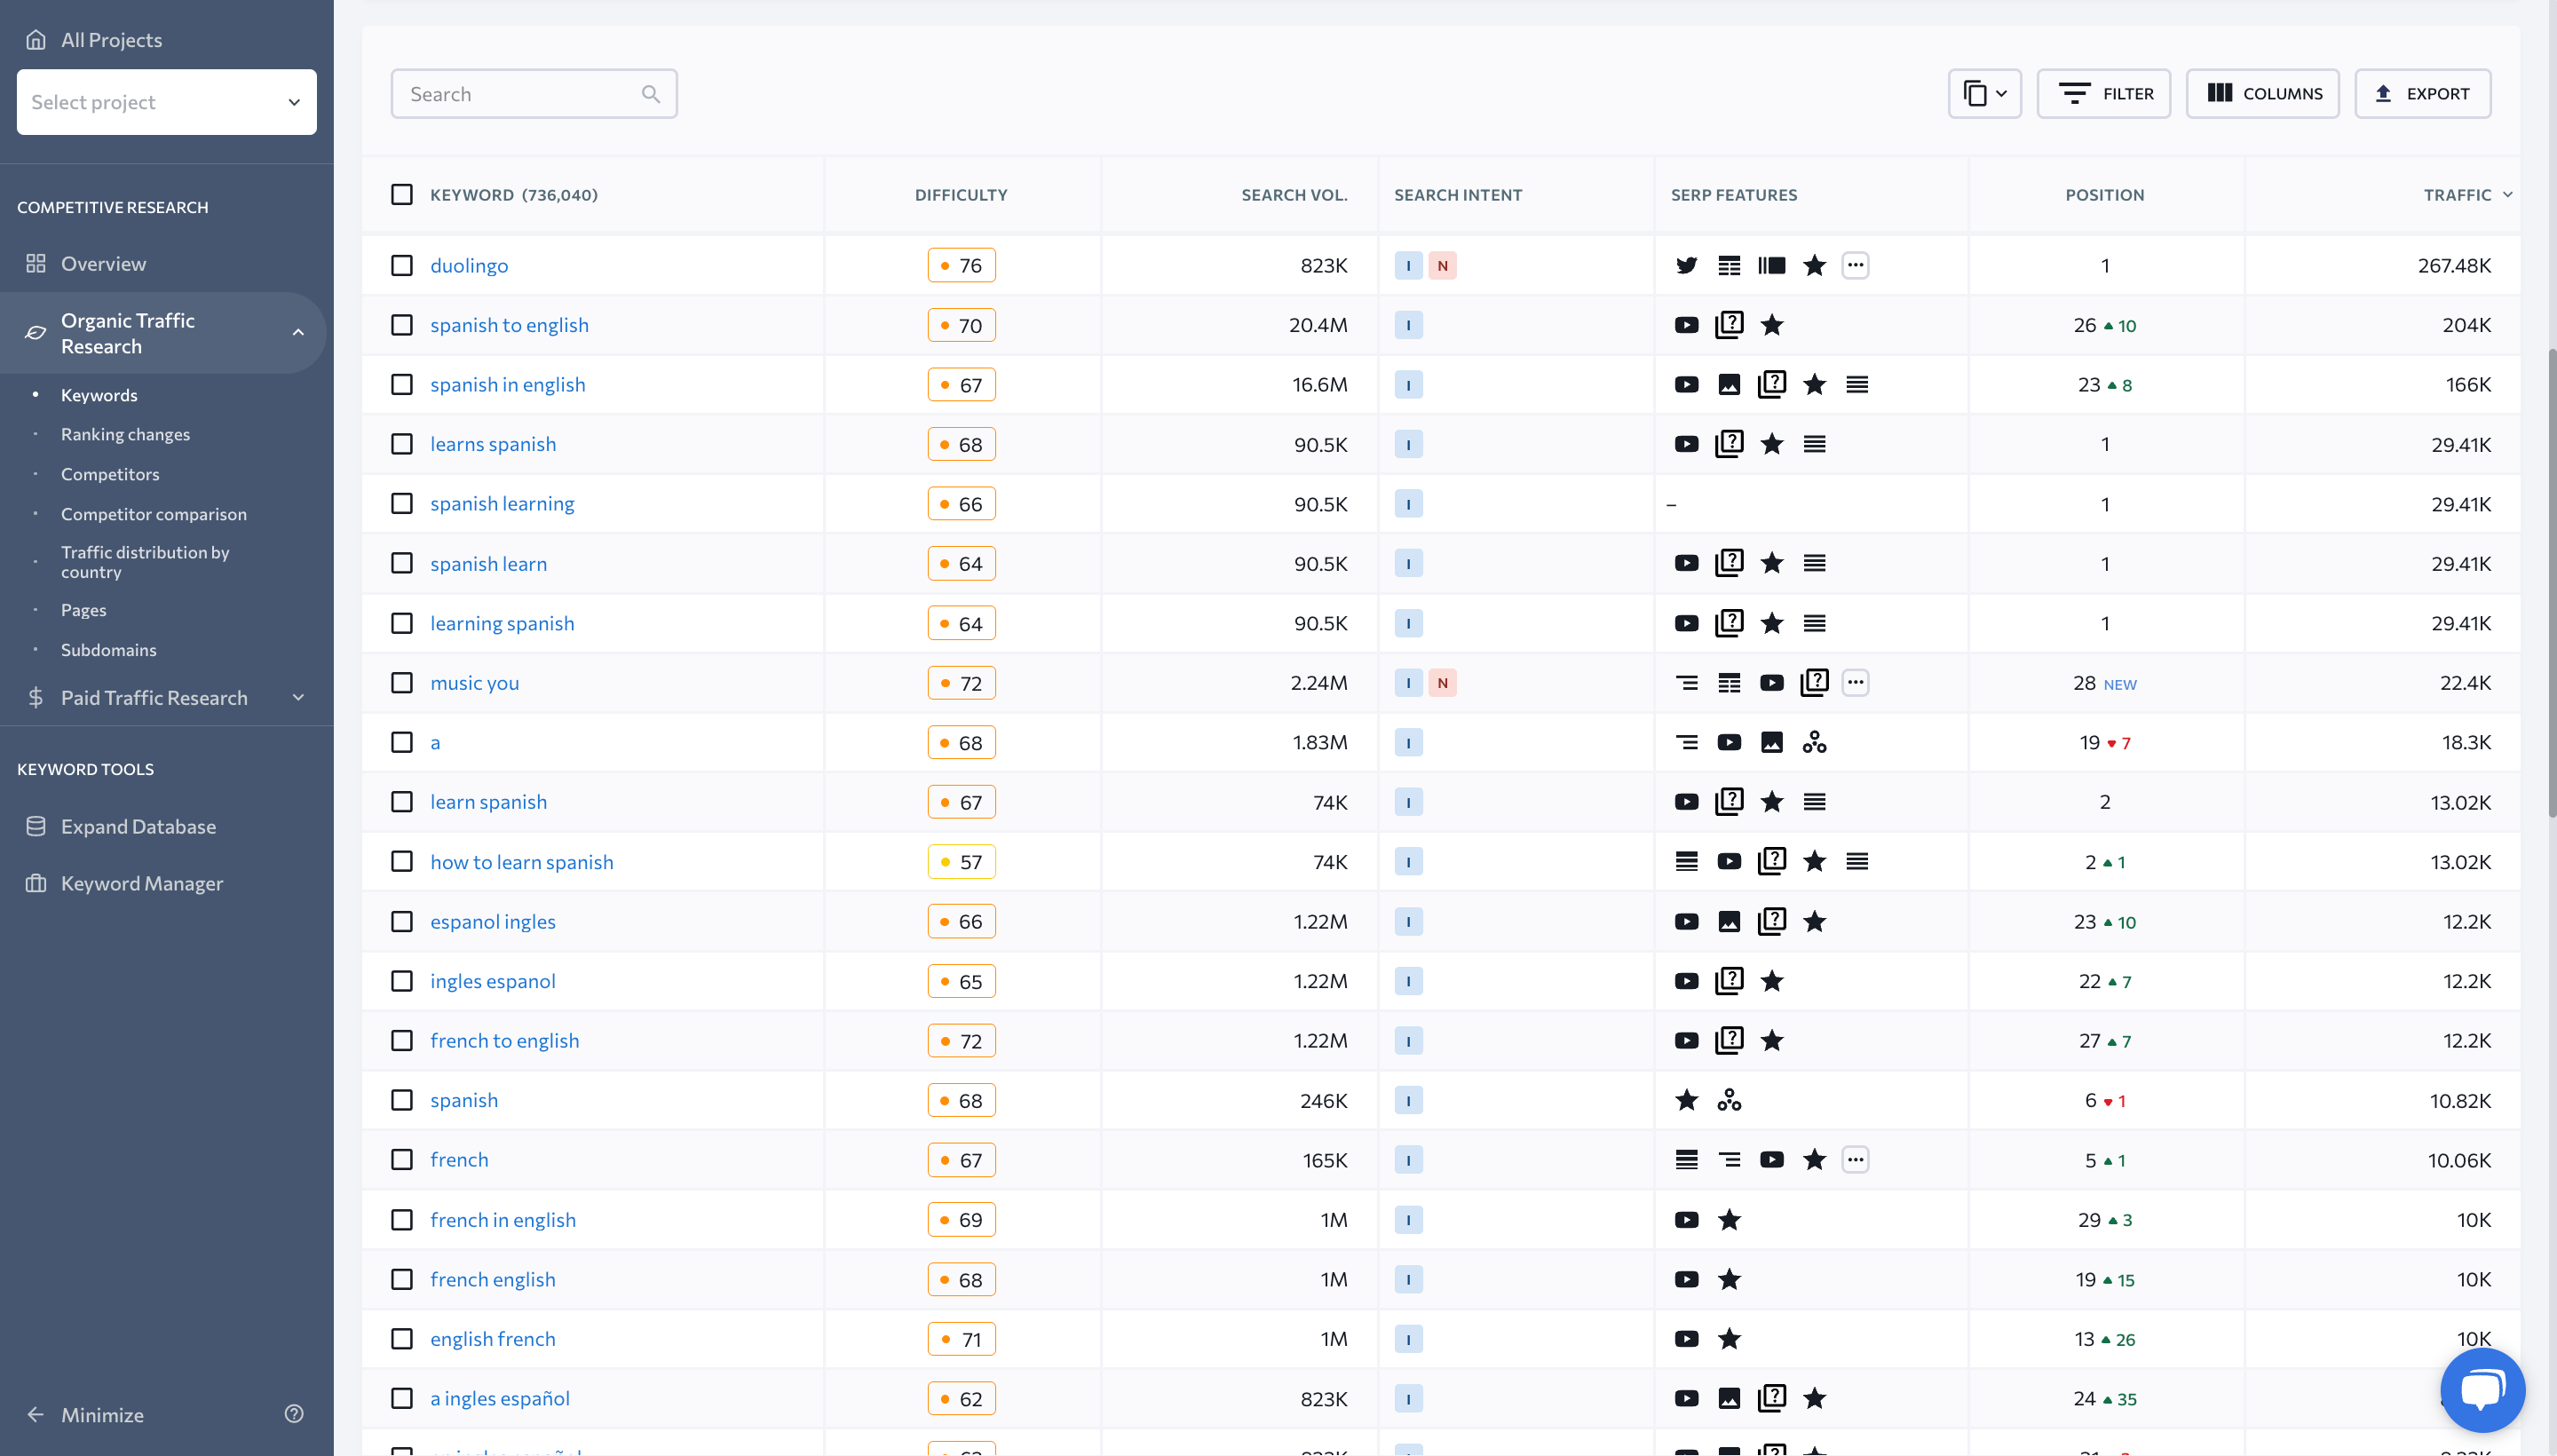Click the Filter button to add keyword filters
Image resolution: width=2557 pixels, height=1456 pixels.
click(2104, 93)
